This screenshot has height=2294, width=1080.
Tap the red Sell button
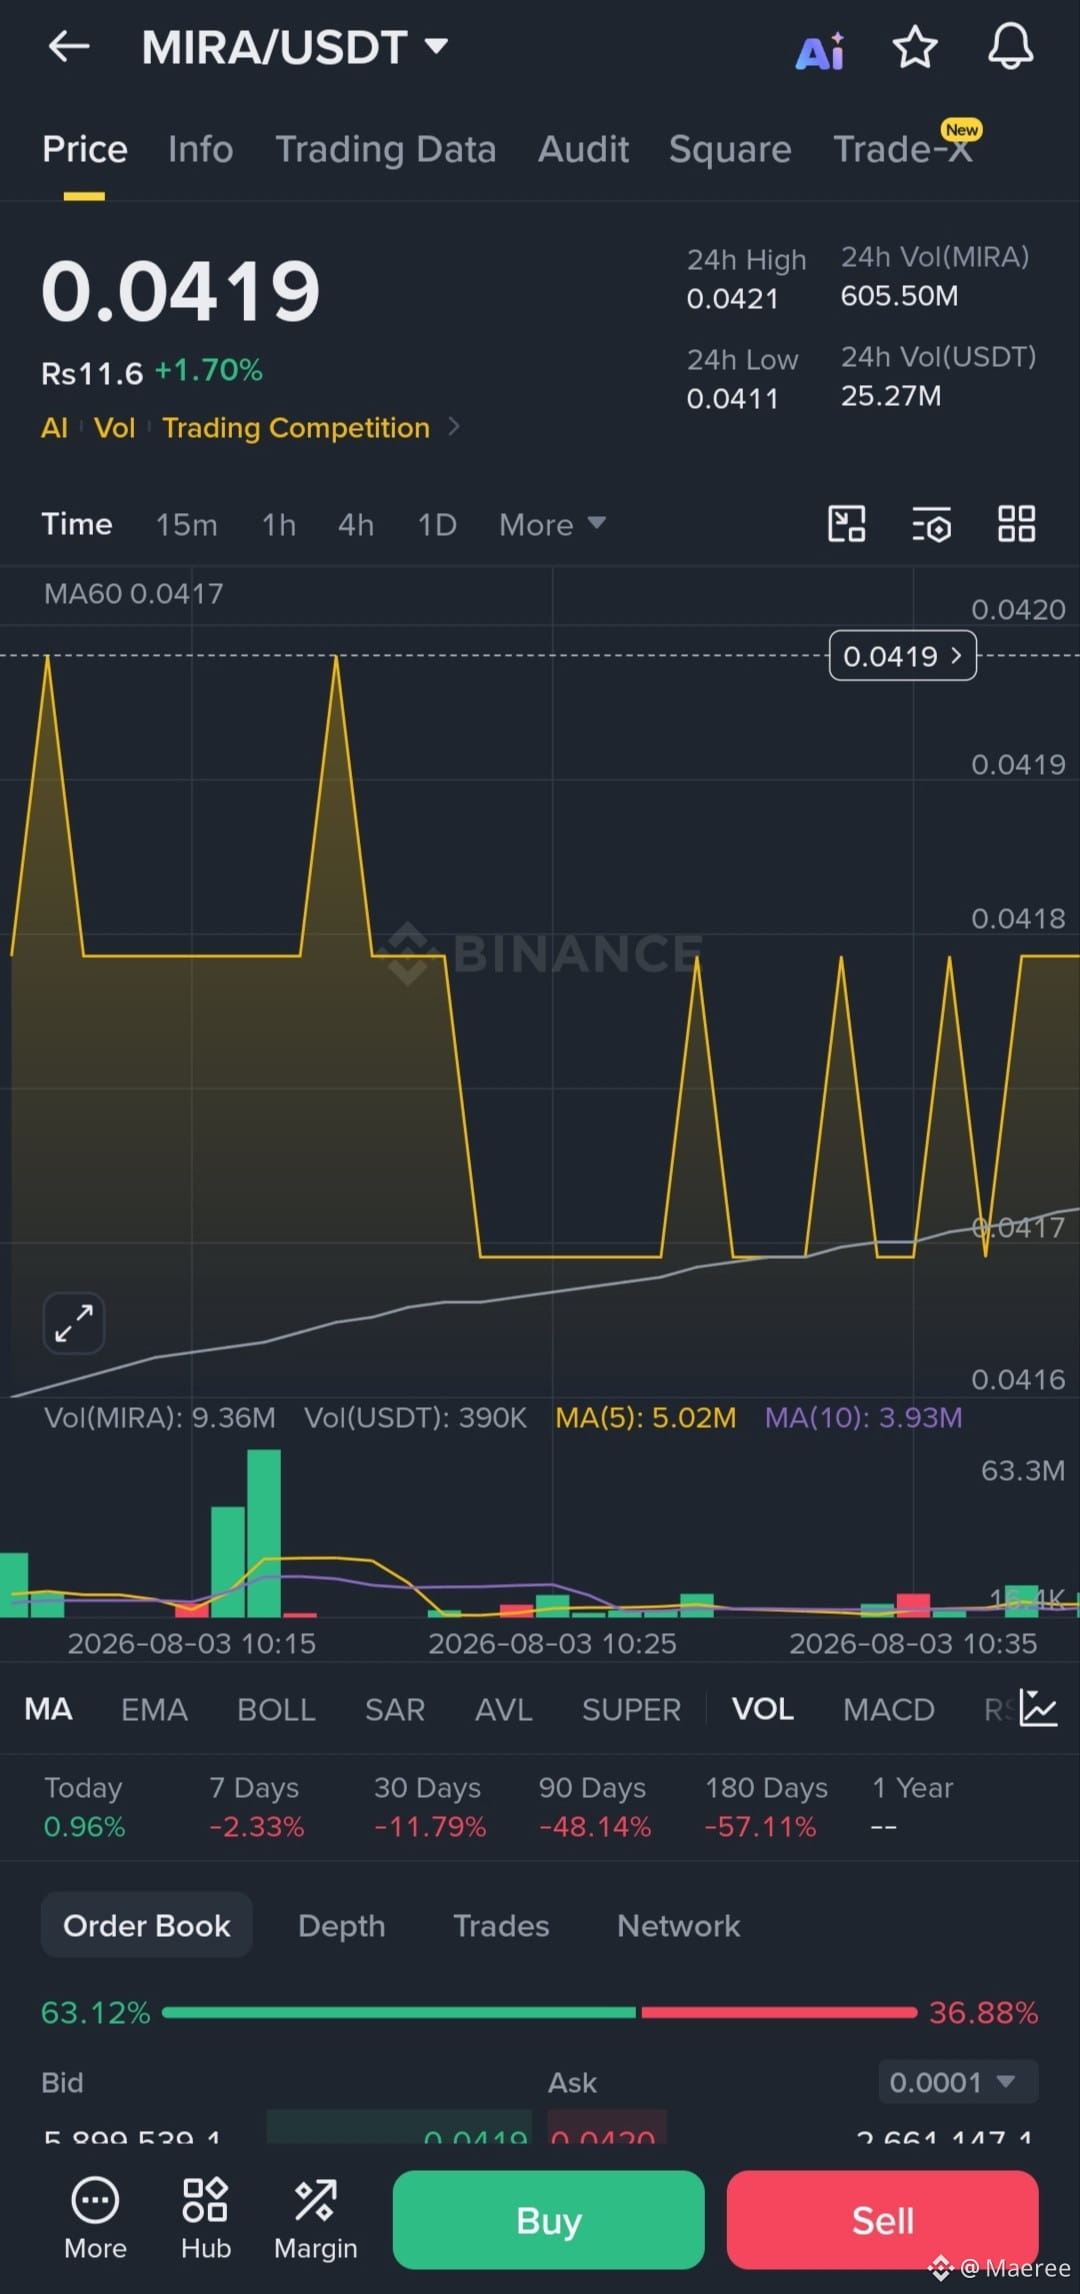[882, 2219]
